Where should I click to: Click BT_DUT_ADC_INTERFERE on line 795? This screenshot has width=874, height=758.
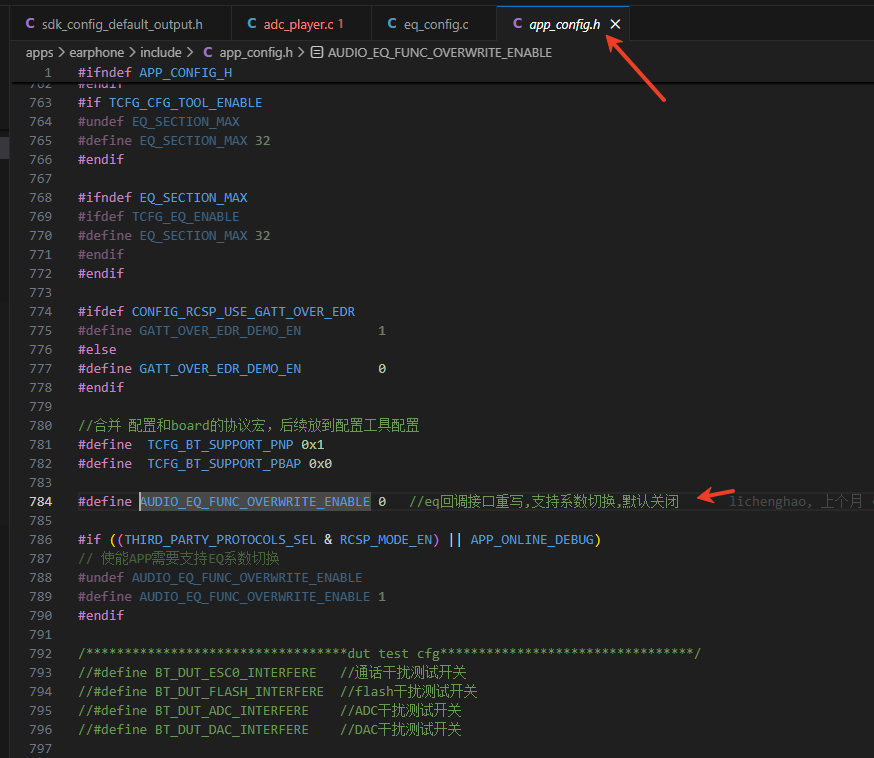[232, 711]
